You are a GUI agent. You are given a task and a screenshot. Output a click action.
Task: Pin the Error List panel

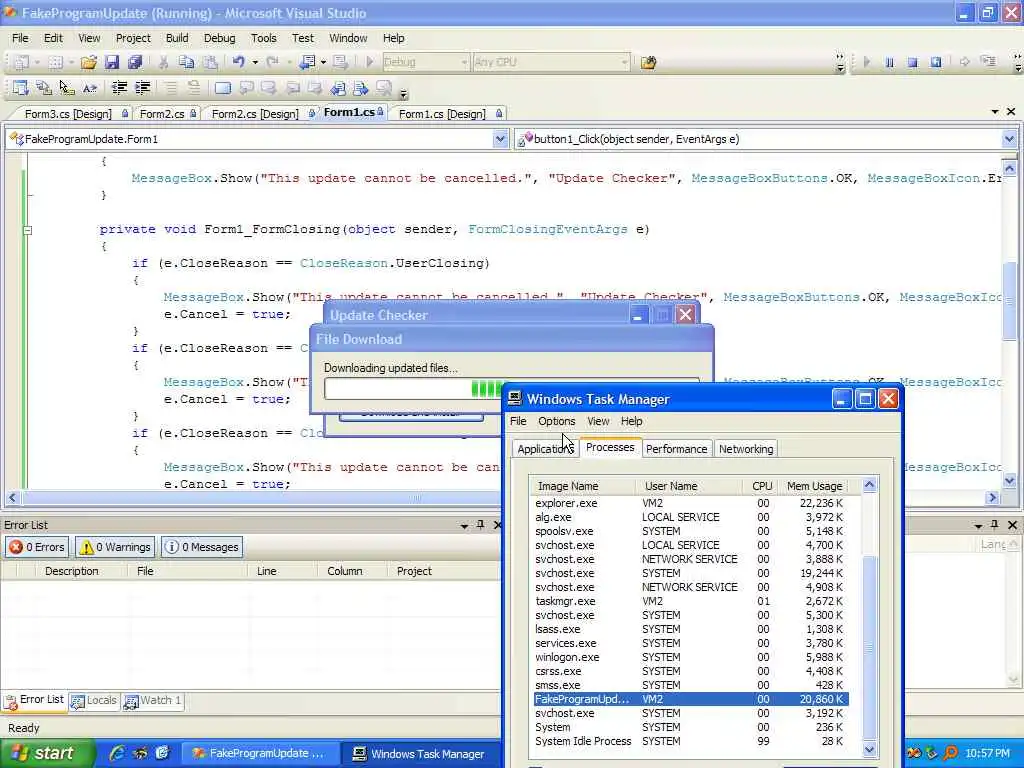coord(481,524)
